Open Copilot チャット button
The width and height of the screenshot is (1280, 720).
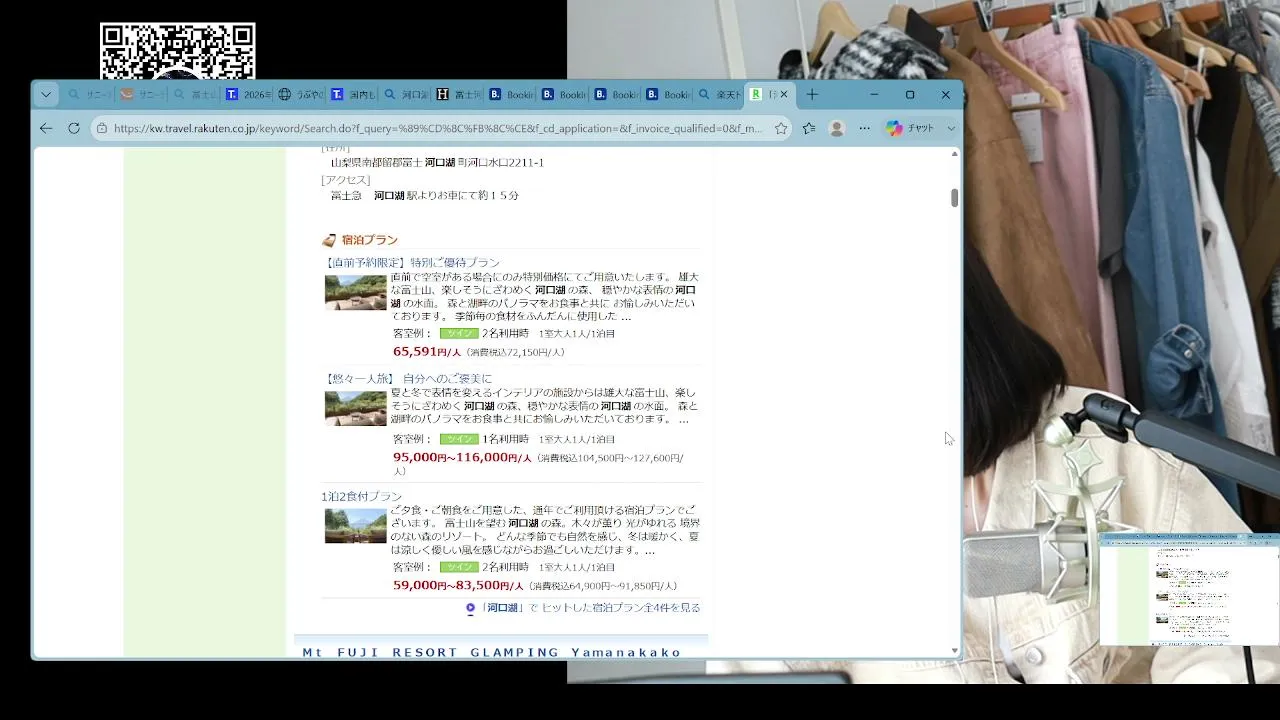(x=909, y=128)
